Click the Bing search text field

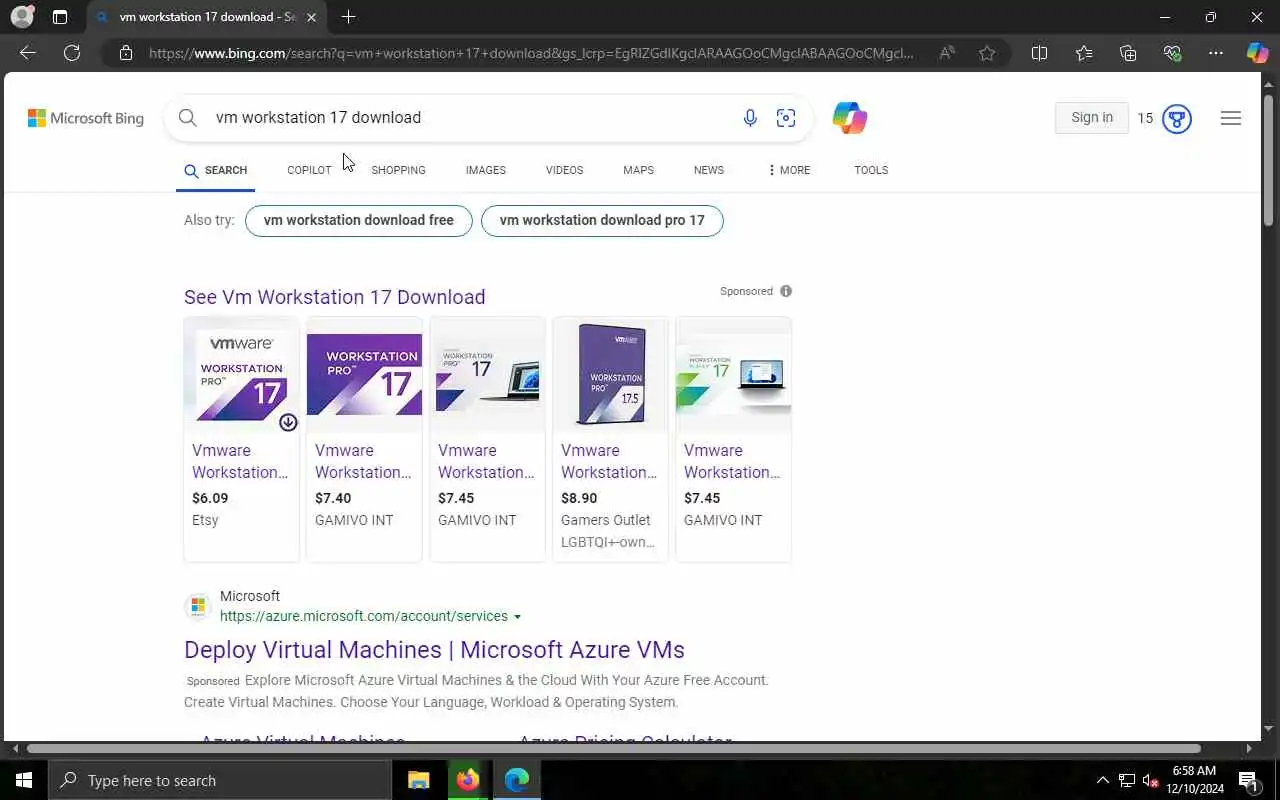(x=470, y=118)
